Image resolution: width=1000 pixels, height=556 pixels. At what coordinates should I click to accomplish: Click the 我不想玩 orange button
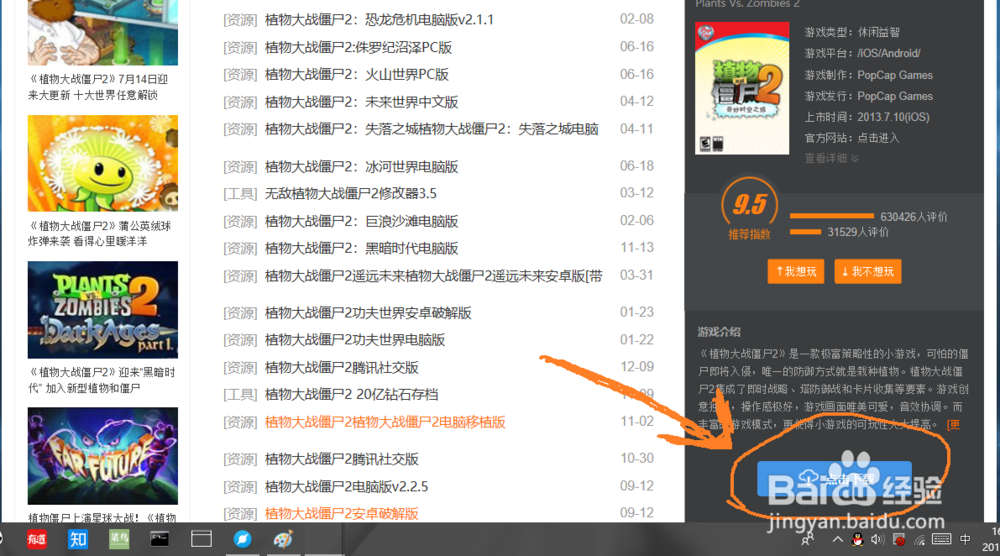(867, 272)
